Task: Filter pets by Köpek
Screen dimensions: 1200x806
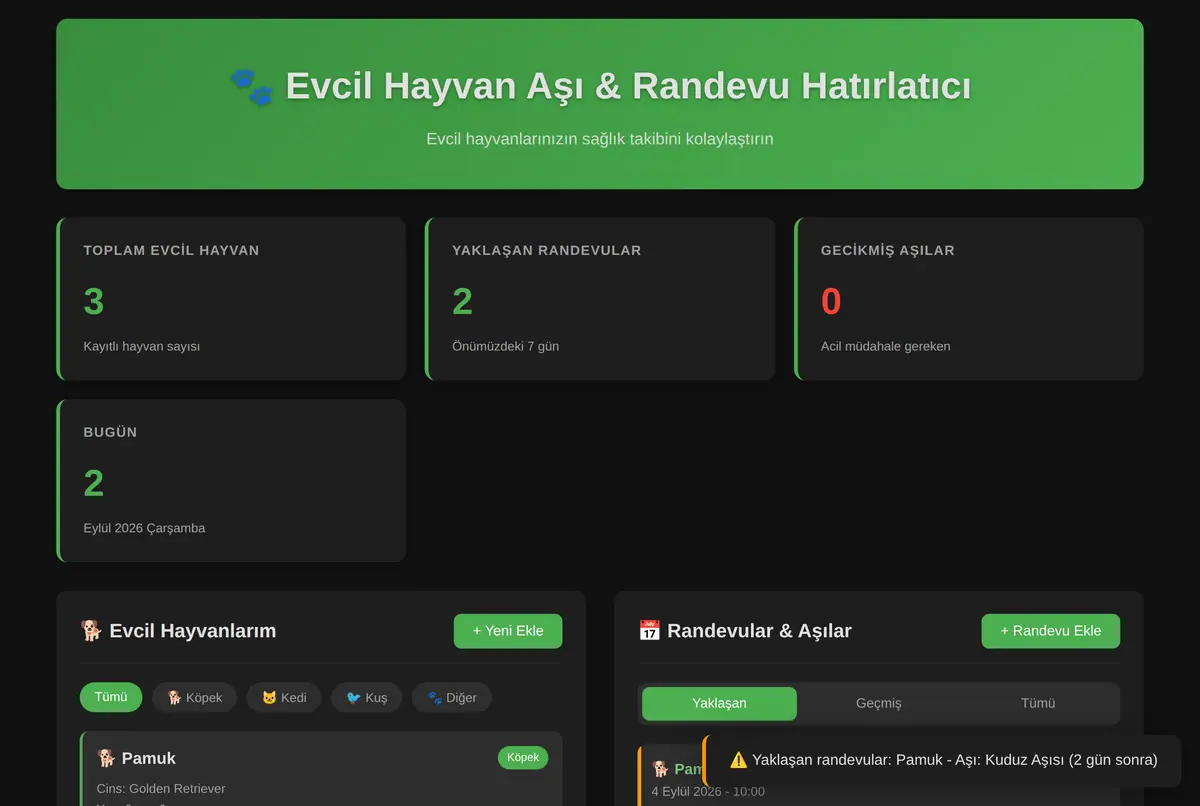Action: point(195,697)
